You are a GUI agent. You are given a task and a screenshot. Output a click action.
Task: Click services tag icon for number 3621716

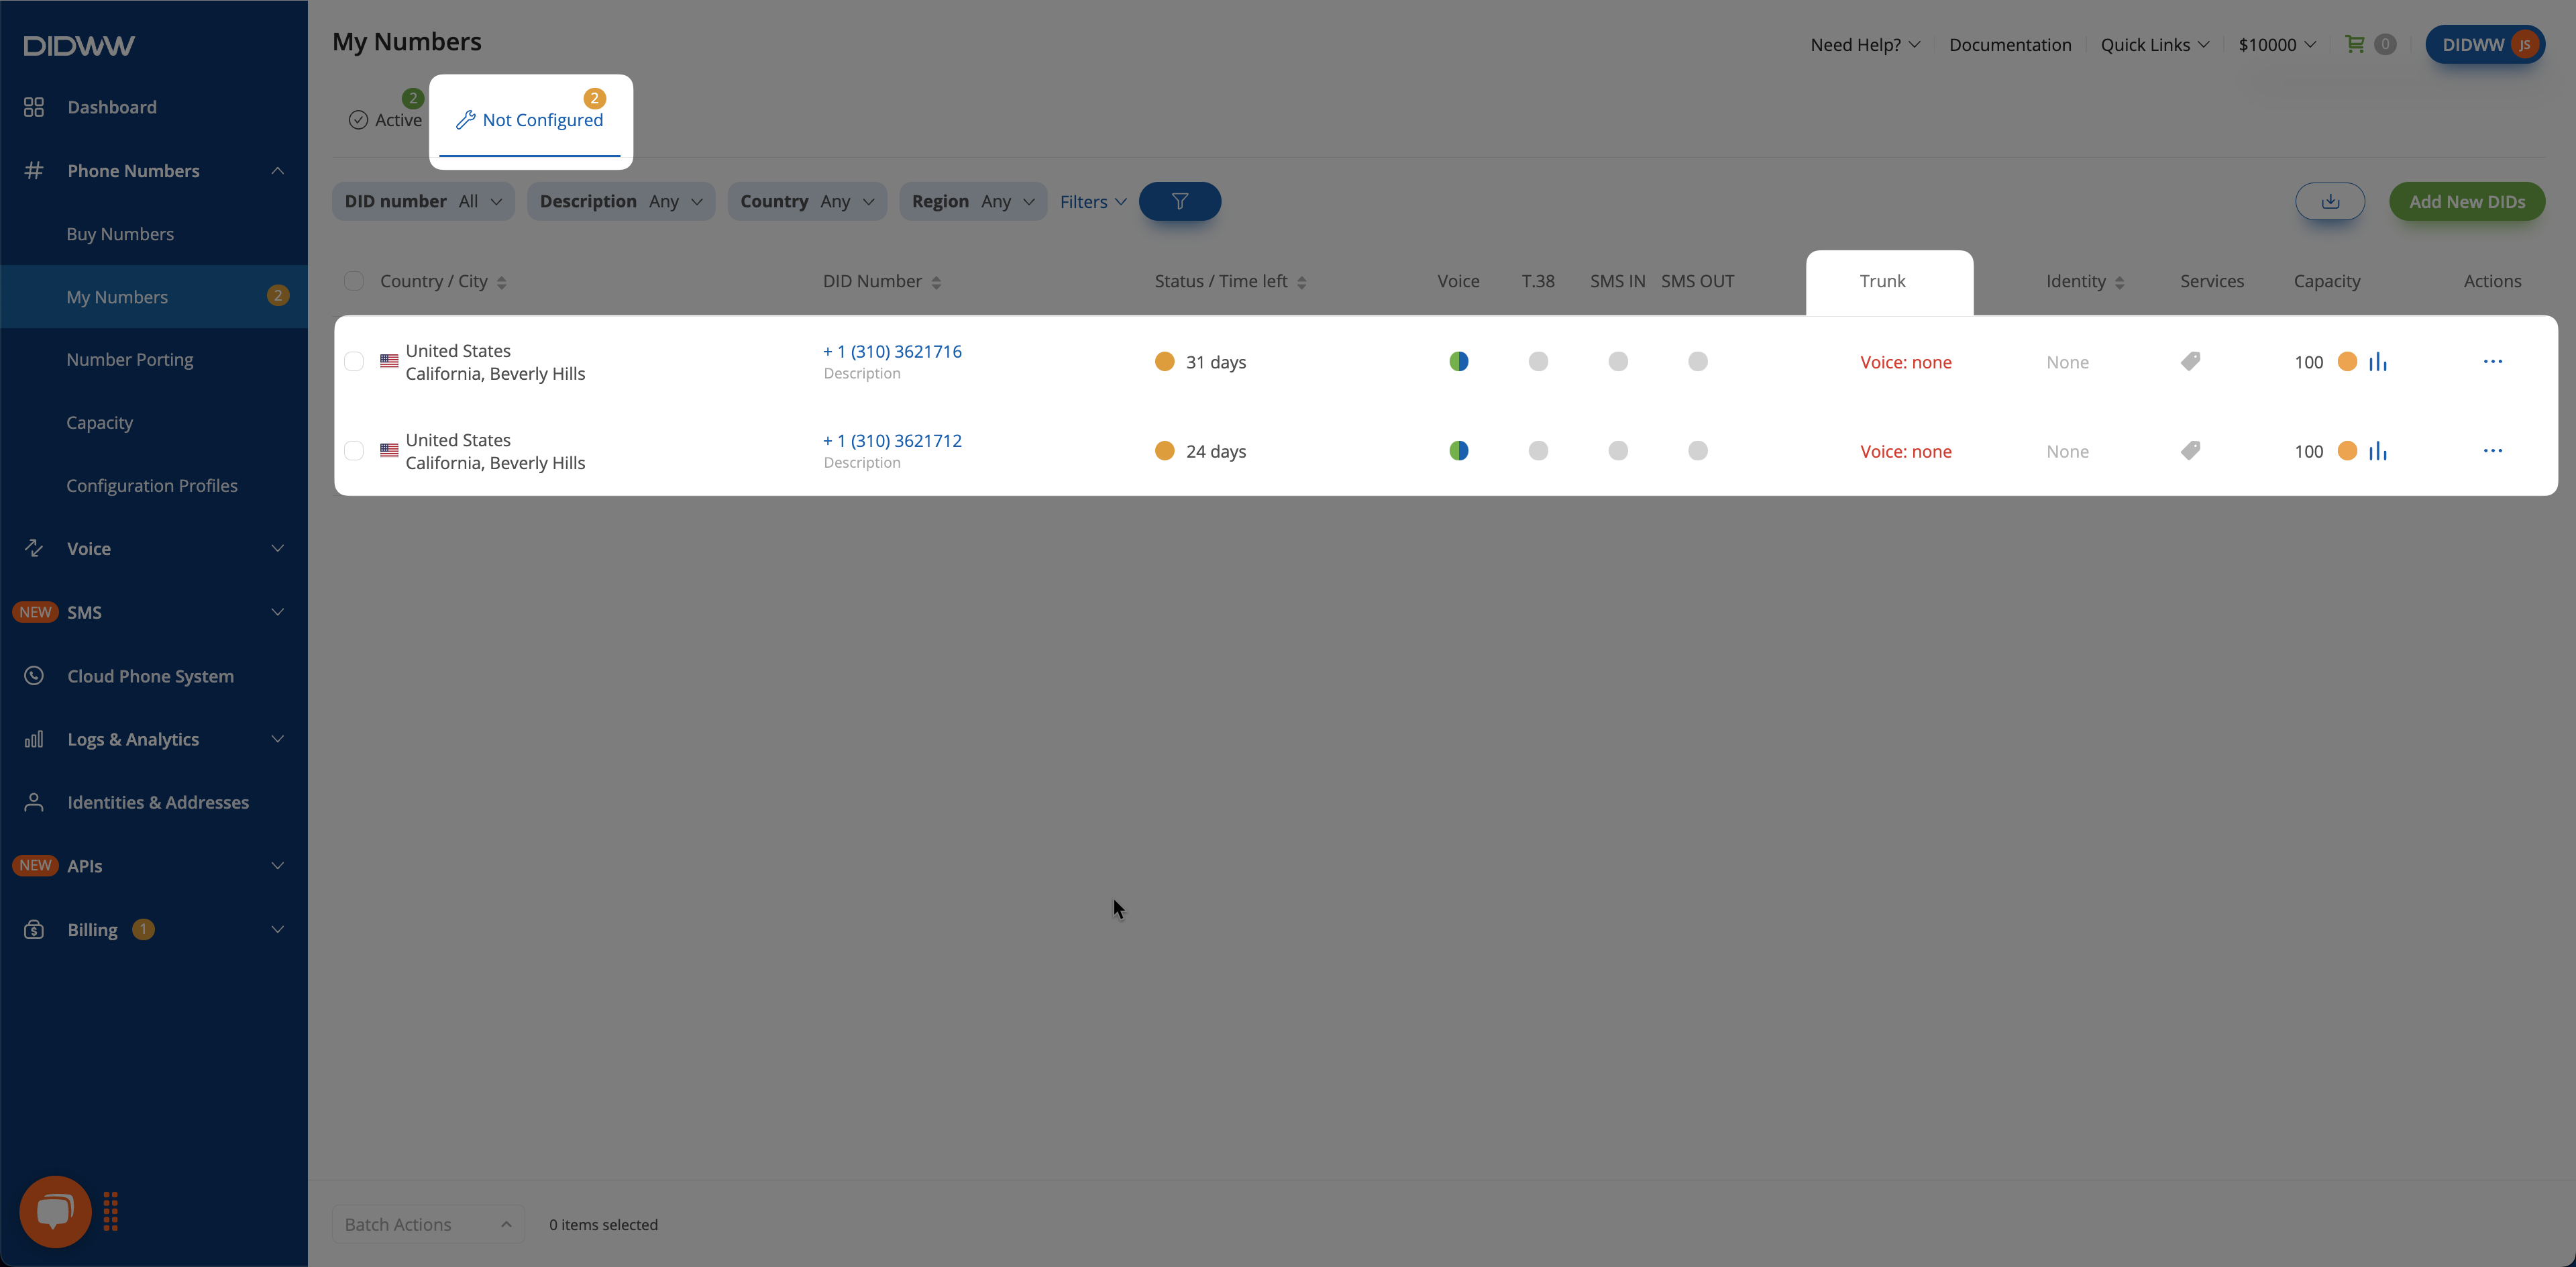(2190, 361)
